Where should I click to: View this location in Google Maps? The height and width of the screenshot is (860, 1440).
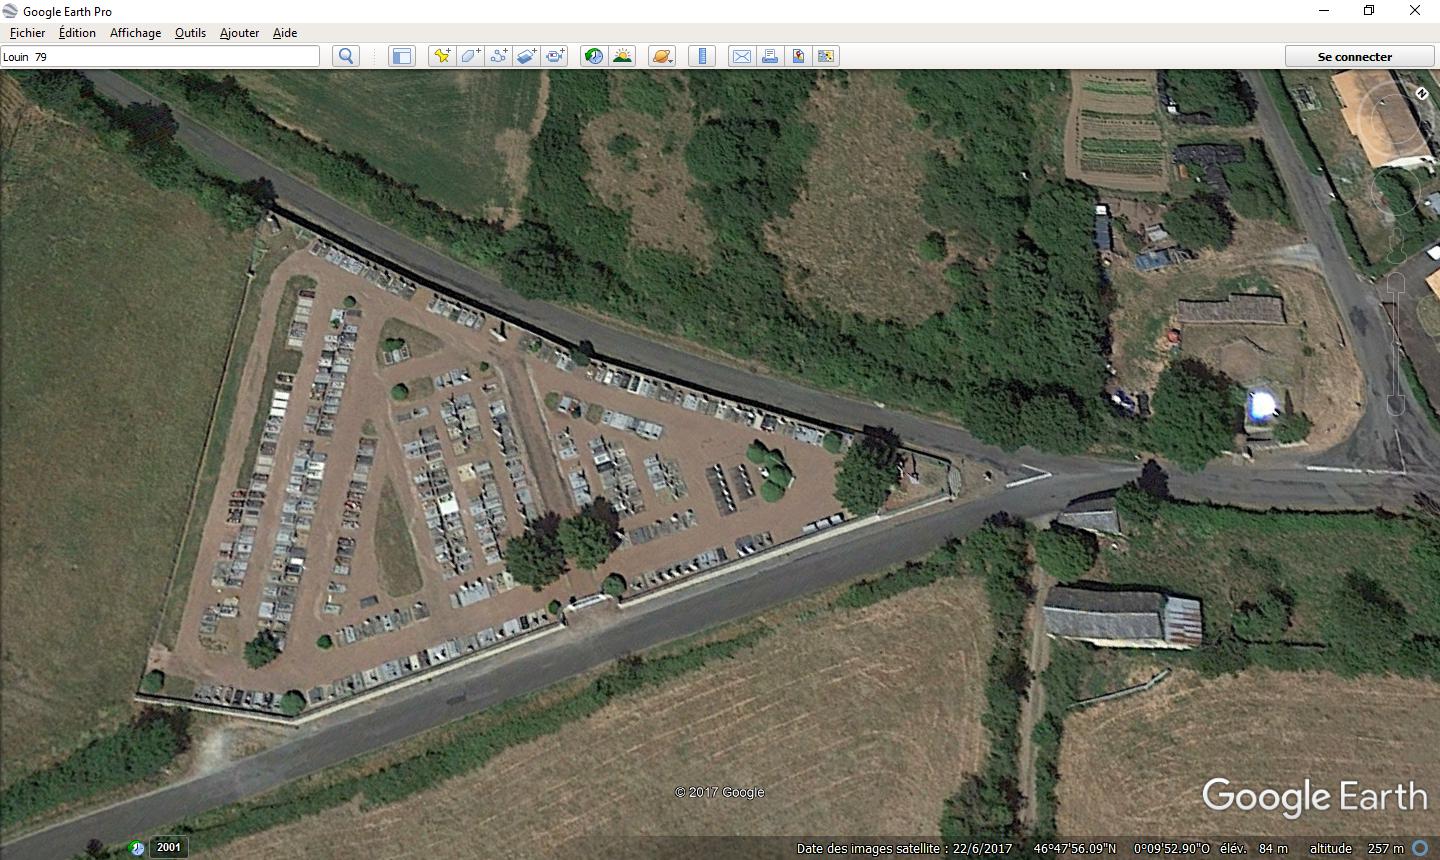(x=826, y=56)
